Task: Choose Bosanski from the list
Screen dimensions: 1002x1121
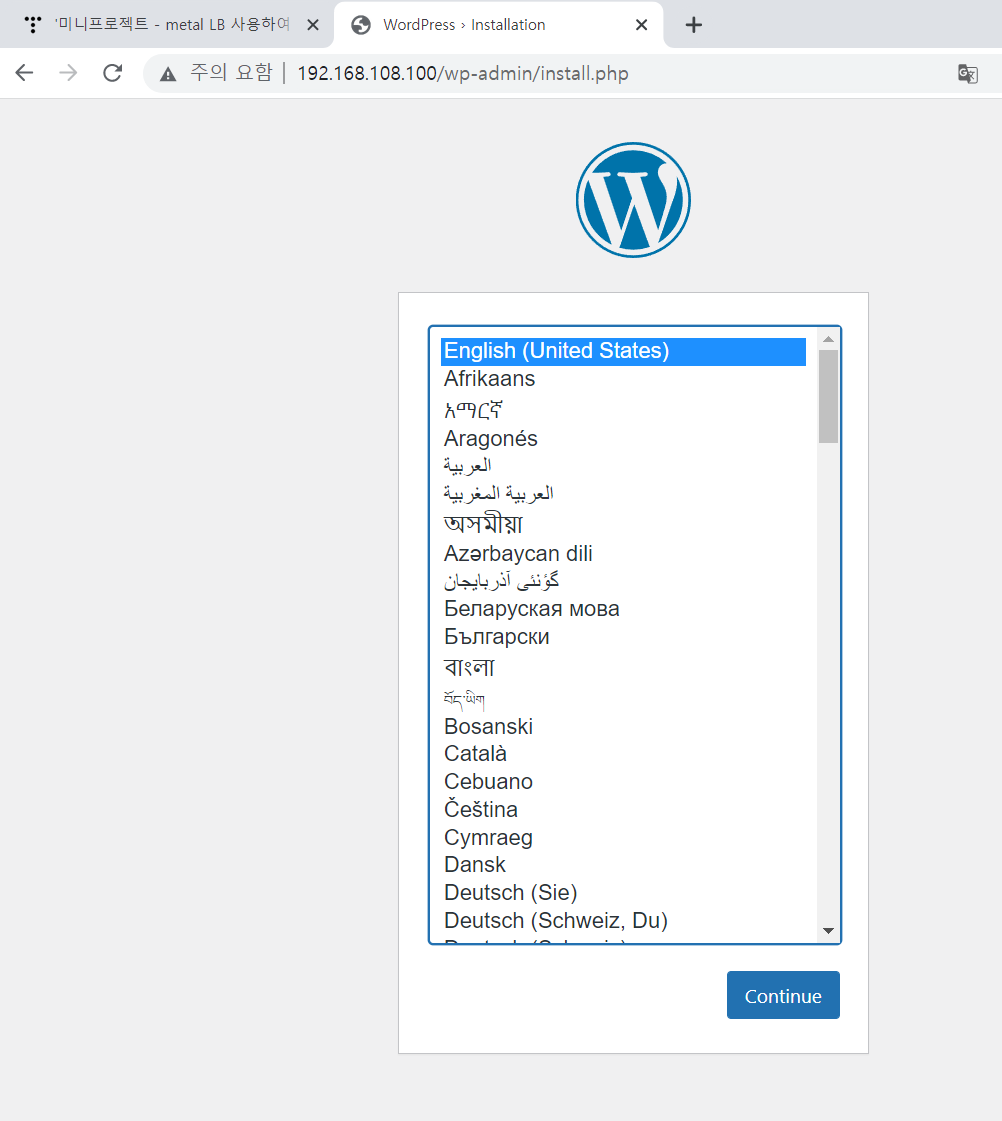Action: pos(623,726)
